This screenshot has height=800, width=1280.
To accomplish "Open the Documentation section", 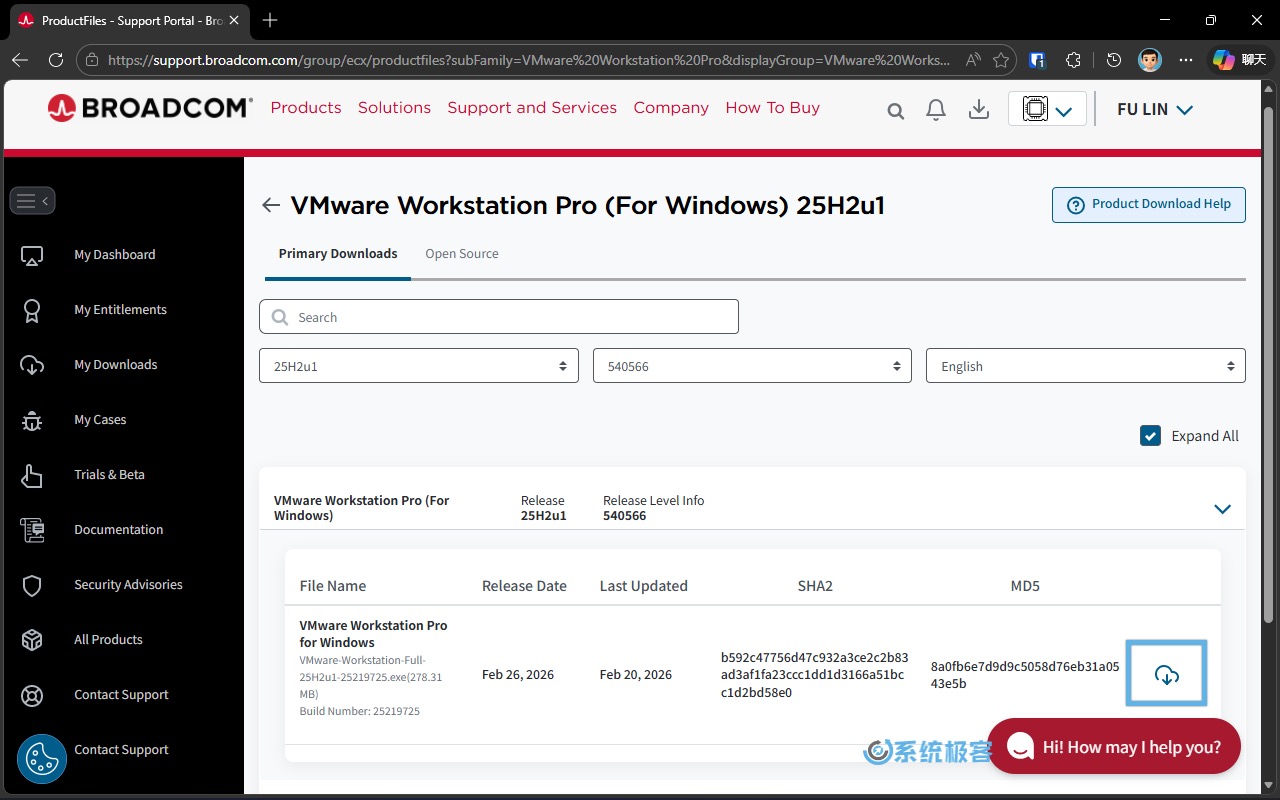I will 118,529.
